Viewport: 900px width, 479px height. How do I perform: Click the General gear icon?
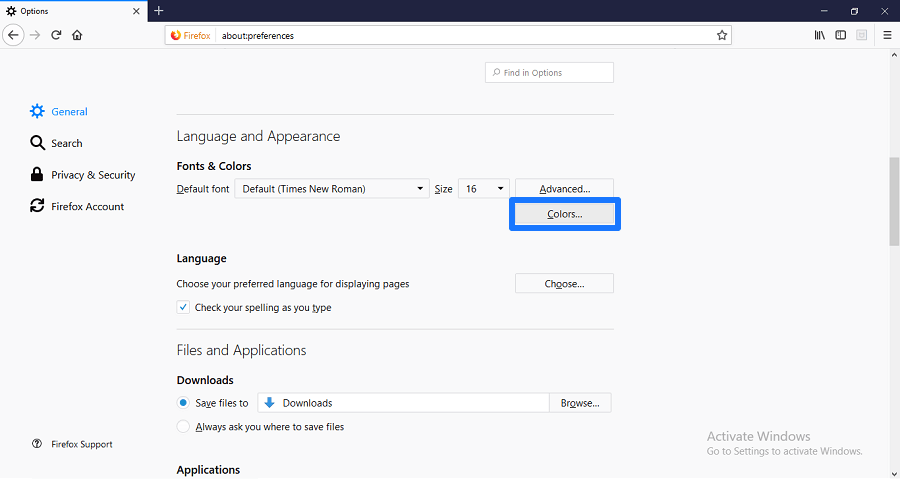point(37,111)
